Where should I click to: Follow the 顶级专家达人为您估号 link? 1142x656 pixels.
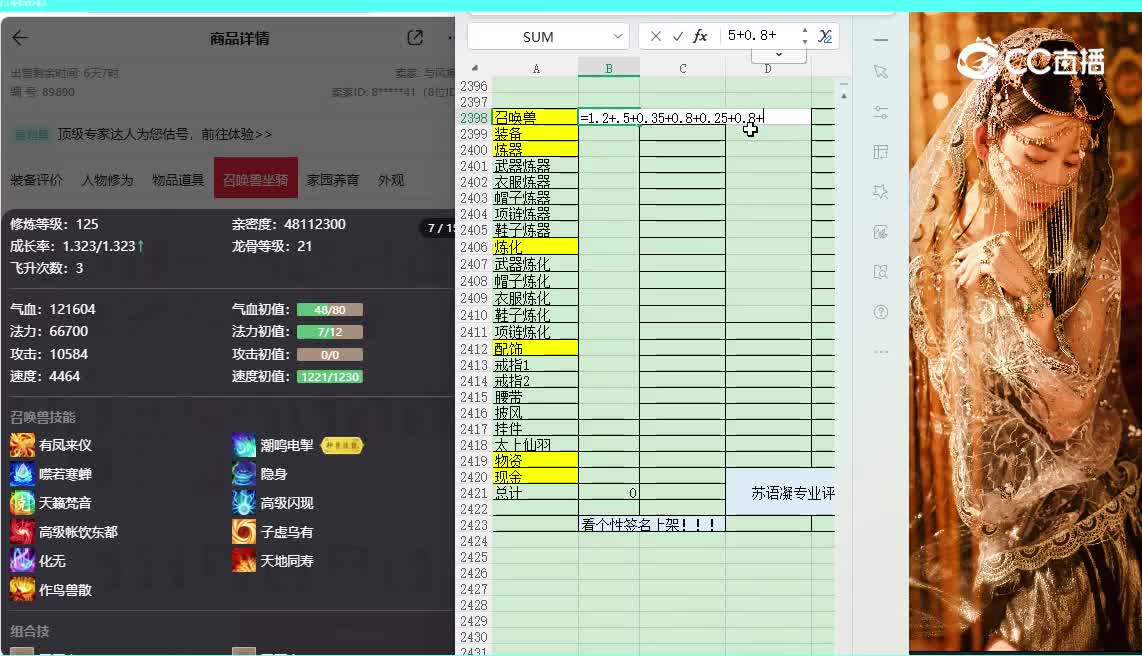[x=165, y=134]
